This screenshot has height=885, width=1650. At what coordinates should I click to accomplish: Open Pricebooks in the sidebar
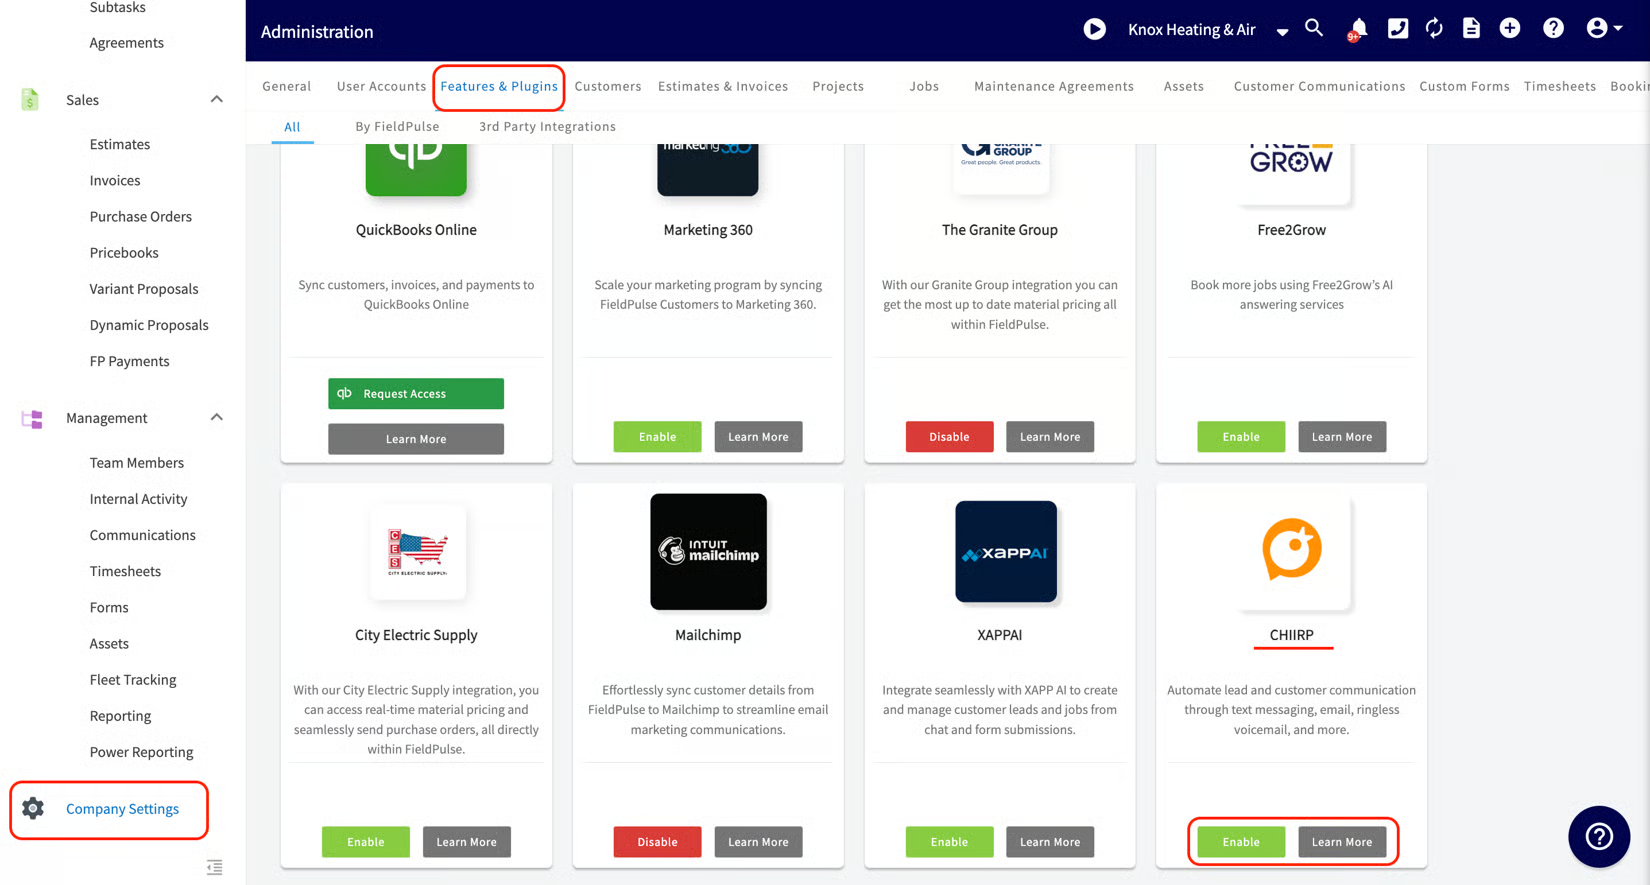124,252
